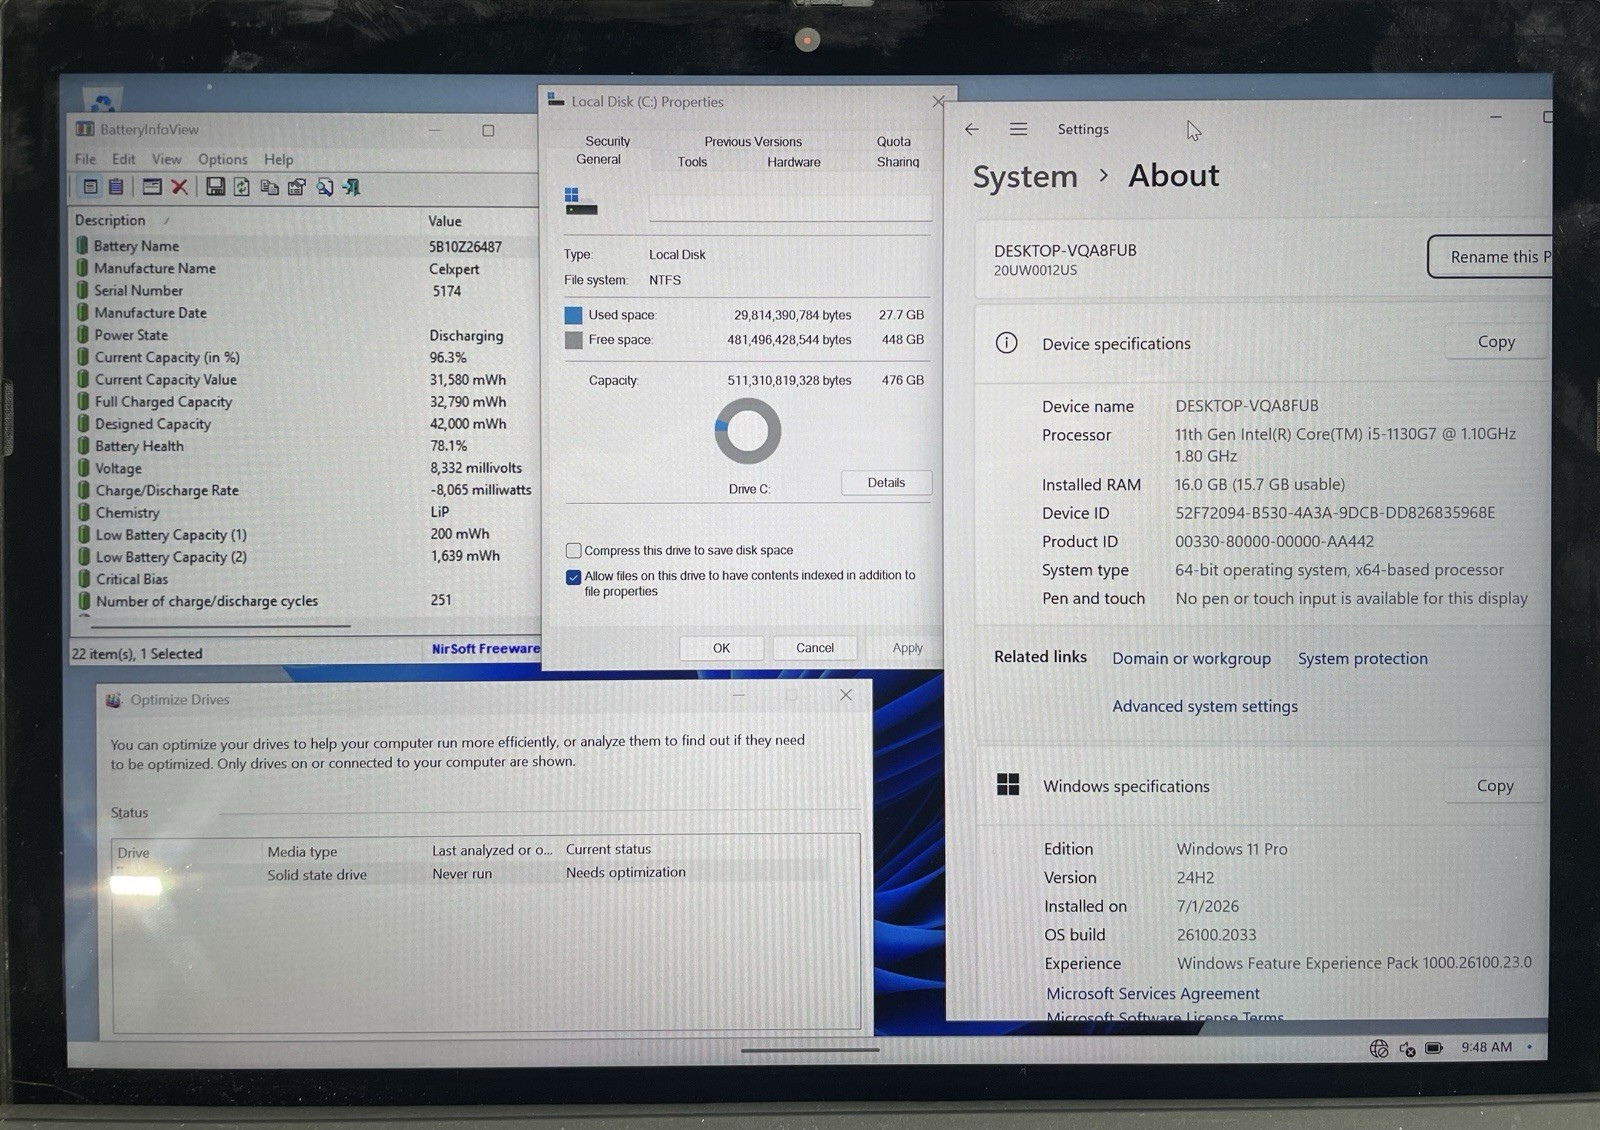1600x1130 pixels.
Task: Open the System protection link
Action: coord(1362,658)
